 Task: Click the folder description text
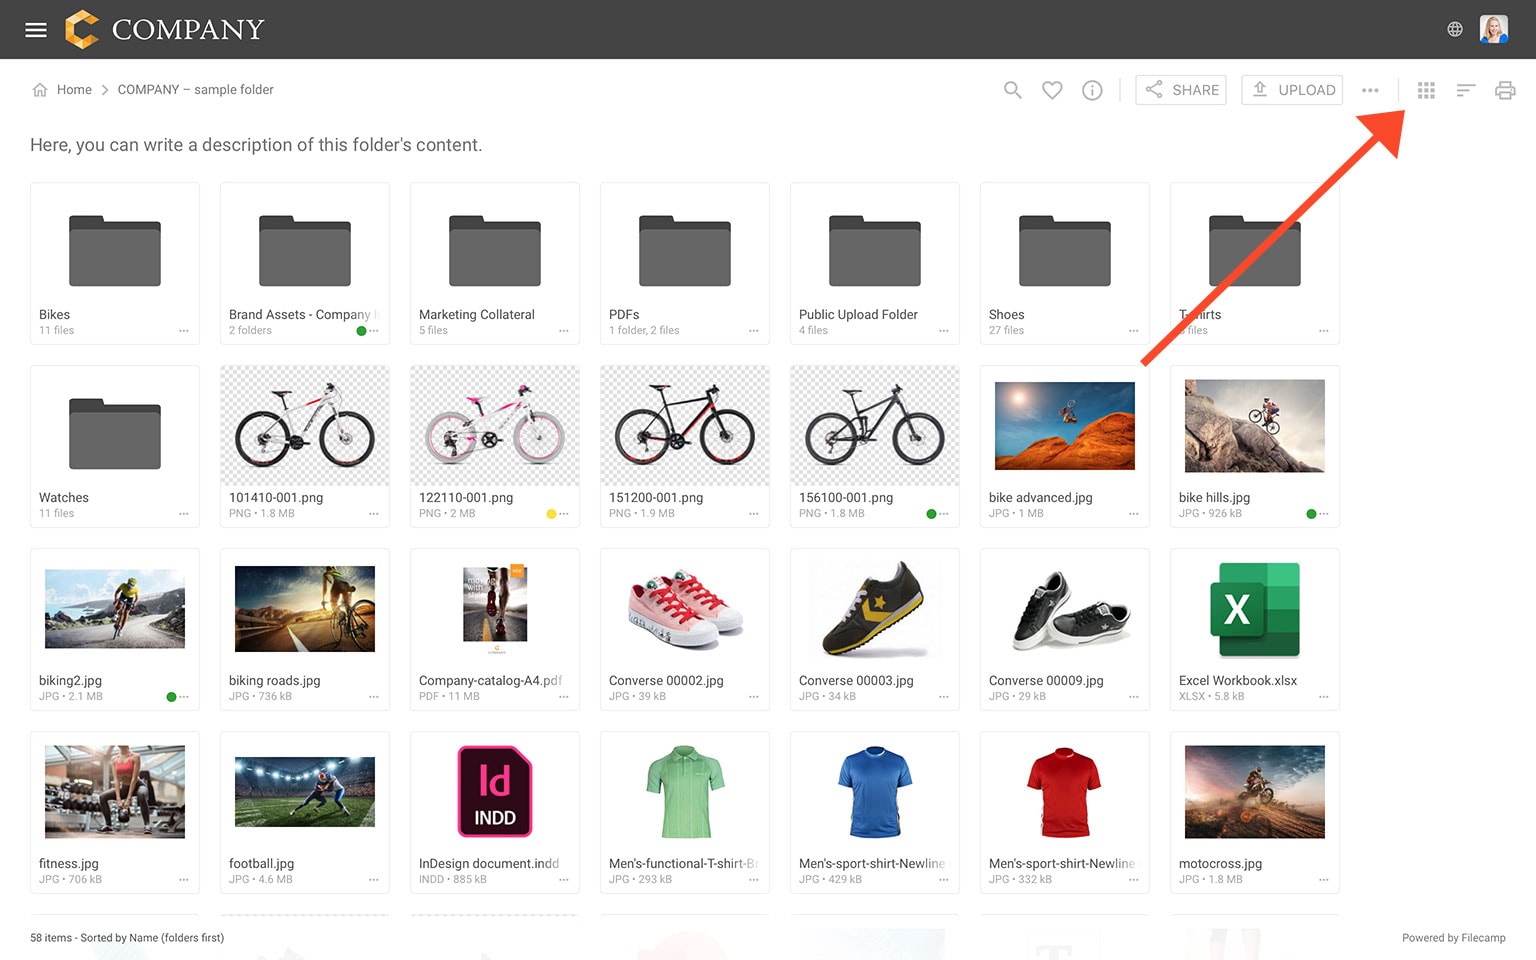(x=256, y=145)
